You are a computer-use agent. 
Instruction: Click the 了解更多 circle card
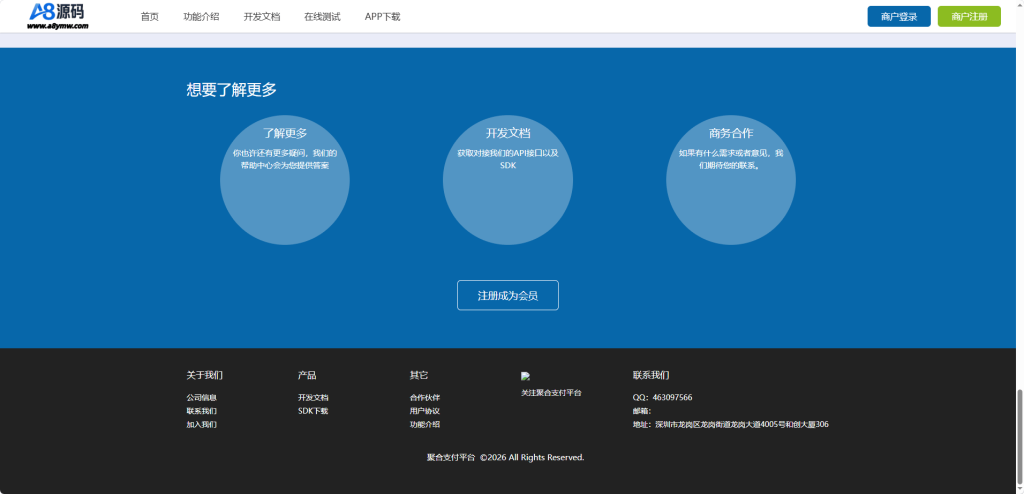[285, 180]
